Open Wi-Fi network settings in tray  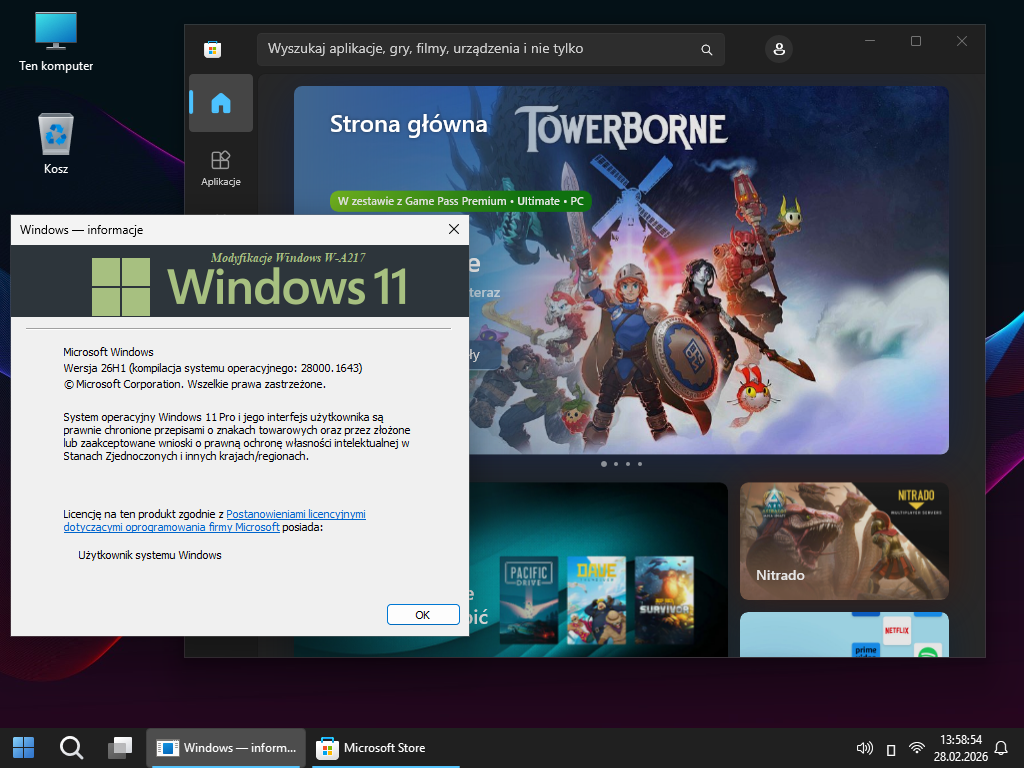click(x=916, y=748)
